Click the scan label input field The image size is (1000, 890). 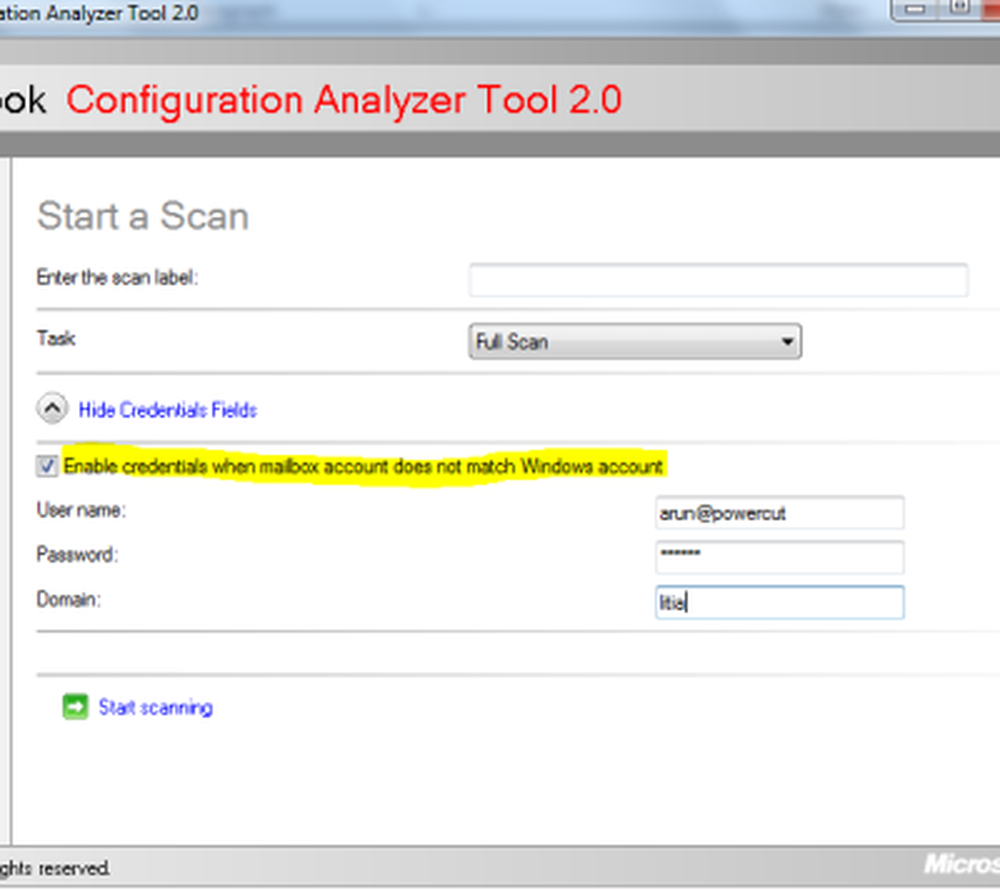[x=719, y=279]
